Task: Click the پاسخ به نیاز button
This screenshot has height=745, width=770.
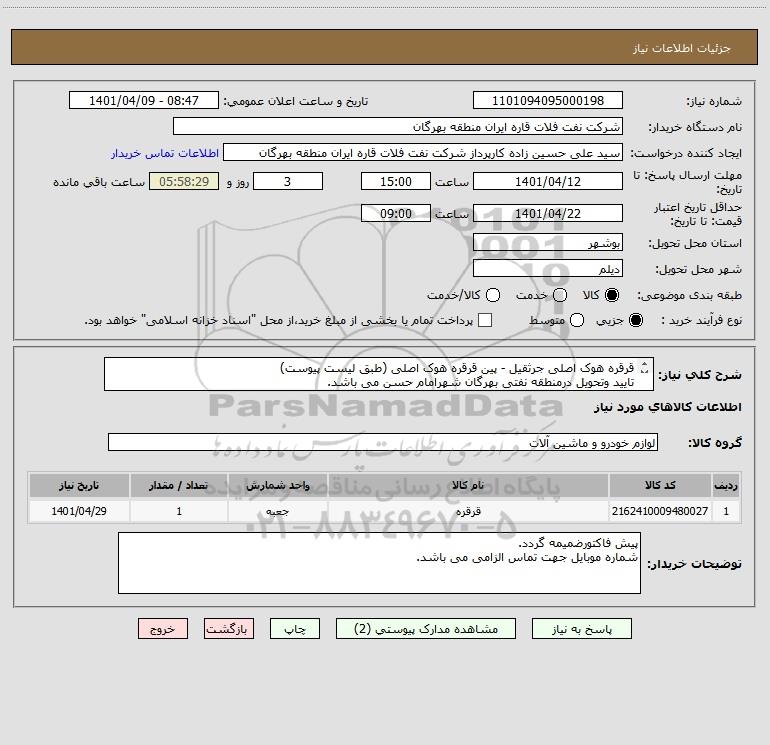Action: pyautogui.click(x=581, y=629)
